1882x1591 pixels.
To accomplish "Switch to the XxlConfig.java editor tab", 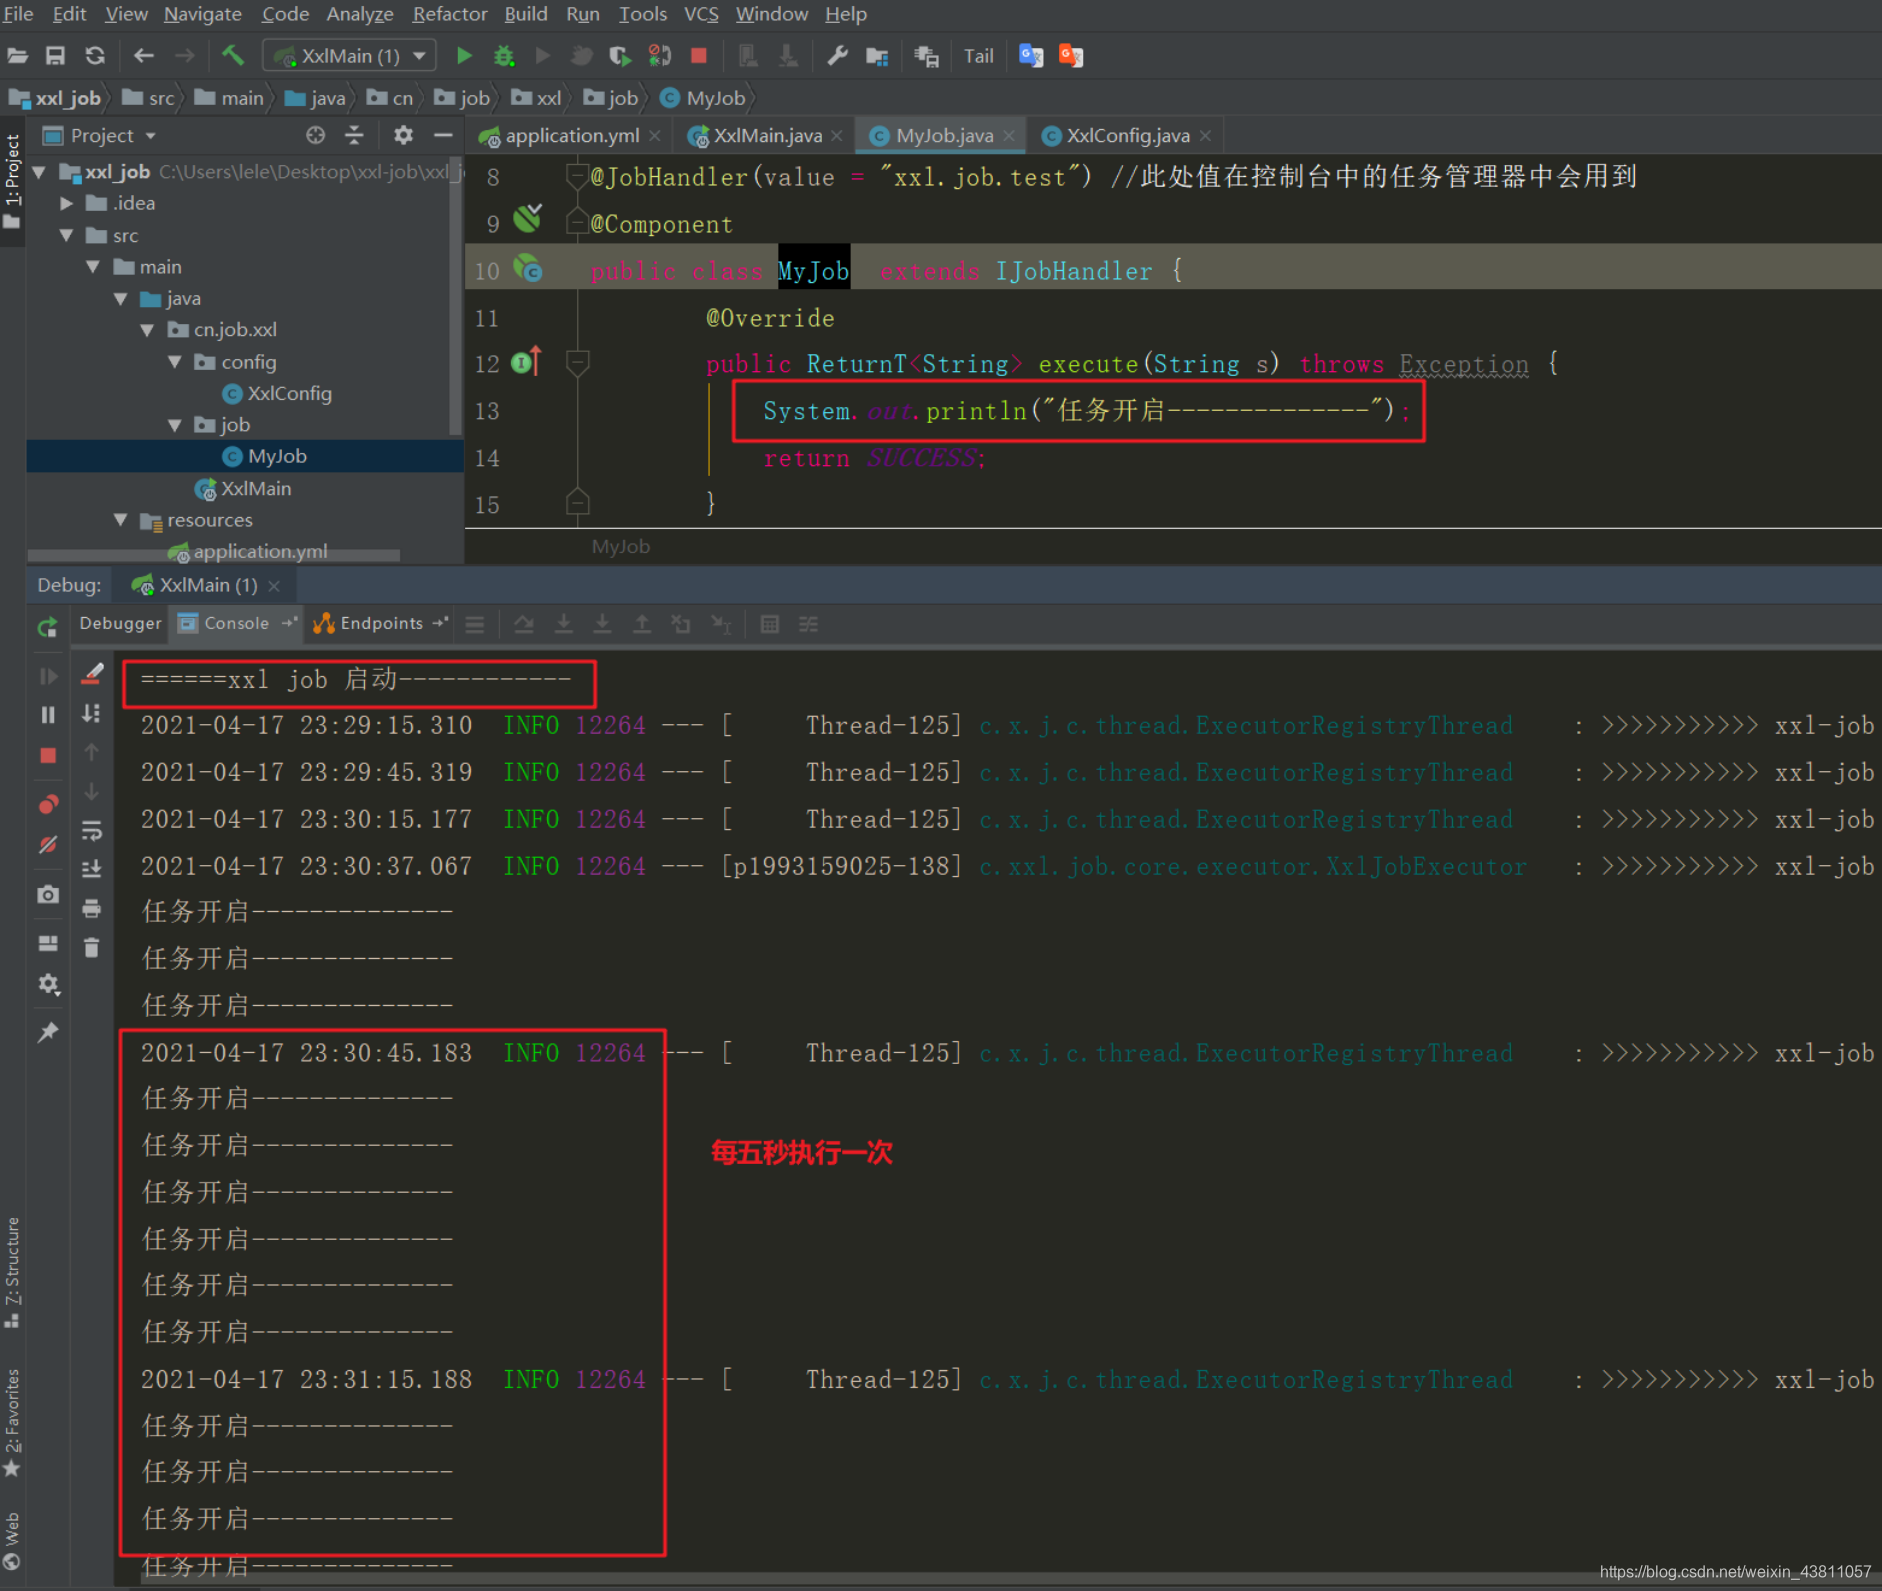I will pos(1126,135).
